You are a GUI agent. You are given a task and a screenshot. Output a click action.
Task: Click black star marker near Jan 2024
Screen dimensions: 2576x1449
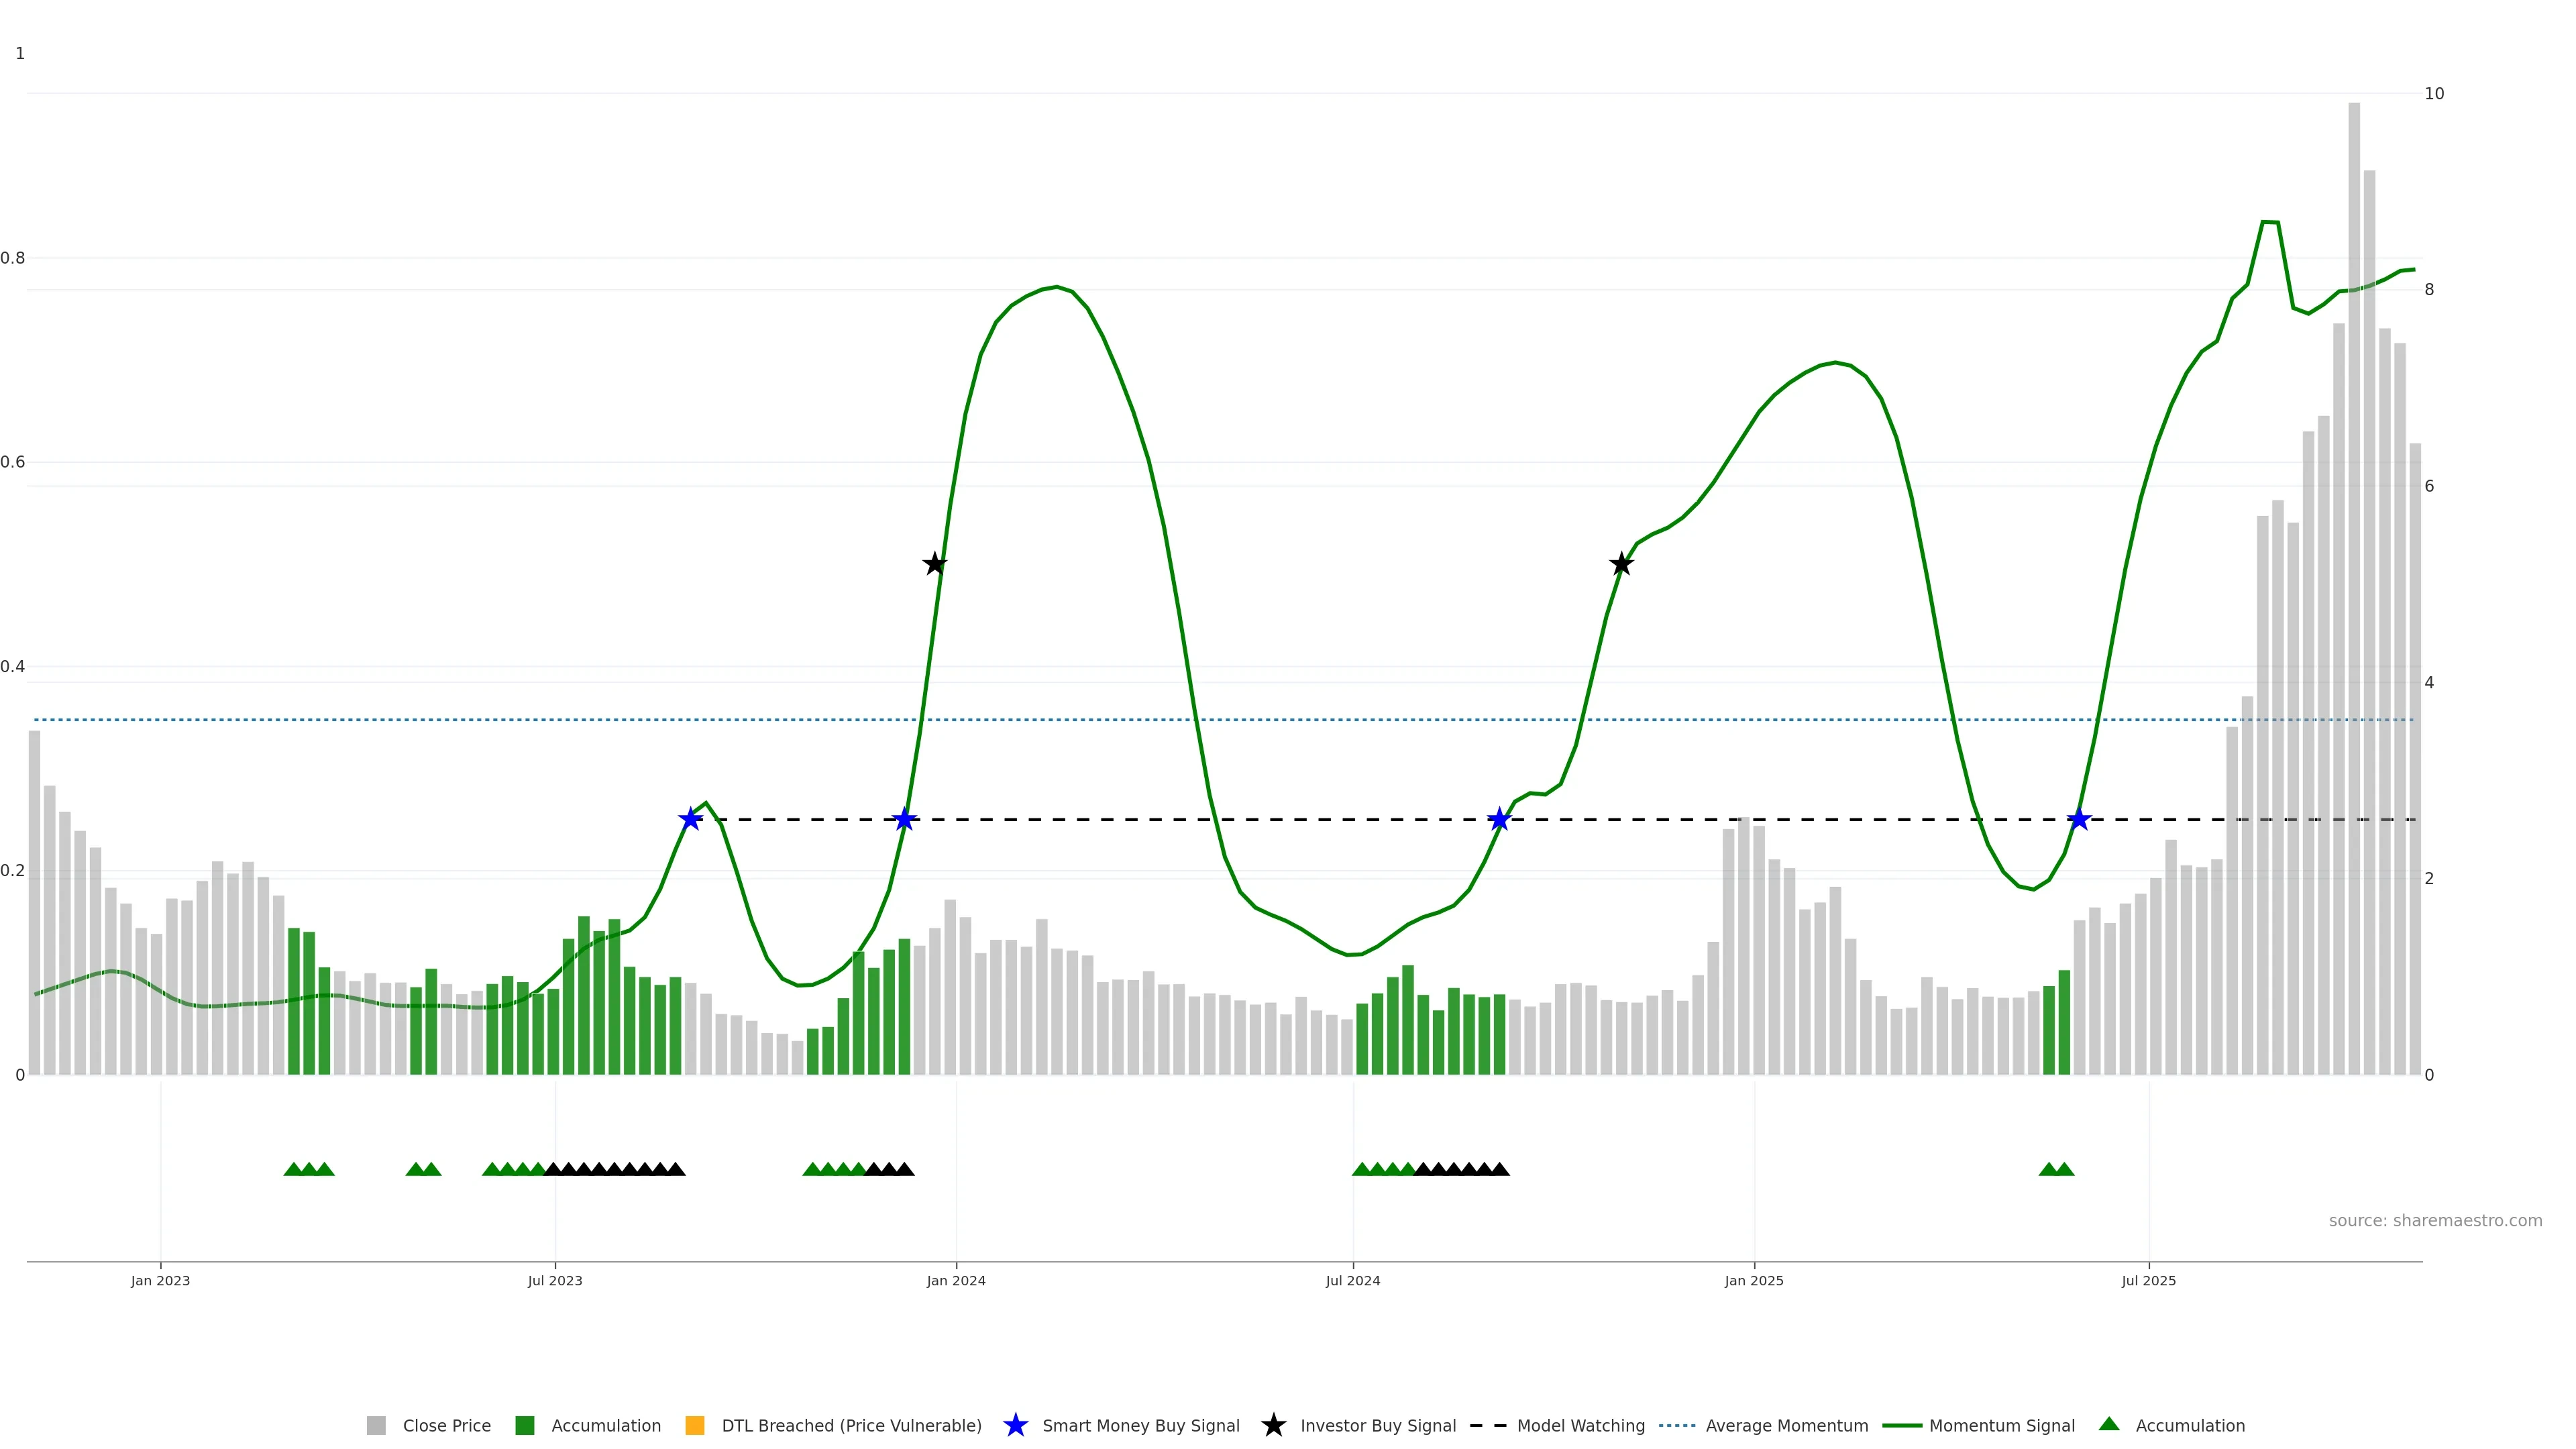[x=934, y=564]
